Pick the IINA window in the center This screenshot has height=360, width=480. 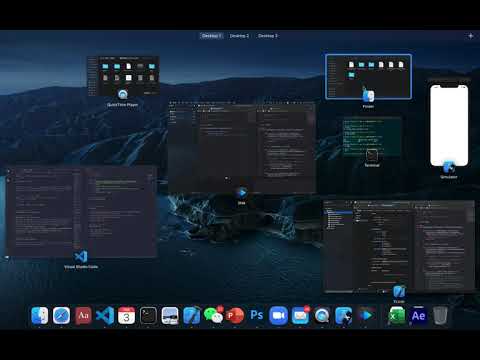point(242,147)
